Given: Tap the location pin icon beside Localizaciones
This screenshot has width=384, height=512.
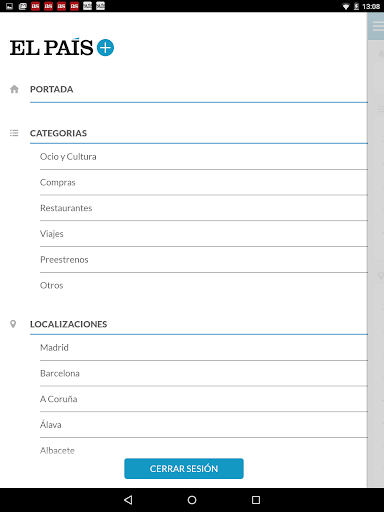Looking at the screenshot, I should coord(13,324).
